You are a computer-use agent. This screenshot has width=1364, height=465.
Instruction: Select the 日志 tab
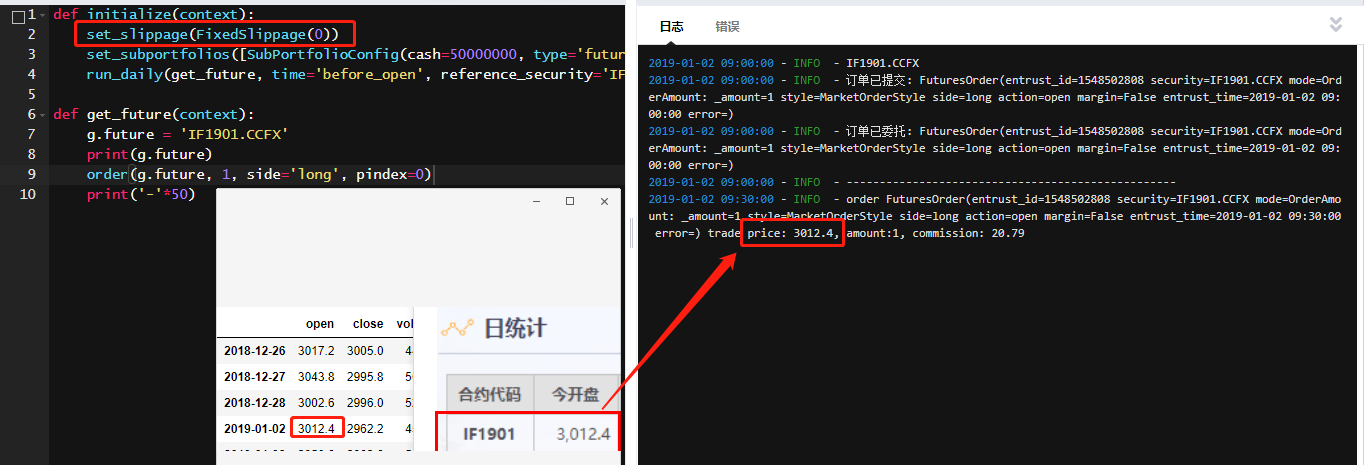click(671, 26)
